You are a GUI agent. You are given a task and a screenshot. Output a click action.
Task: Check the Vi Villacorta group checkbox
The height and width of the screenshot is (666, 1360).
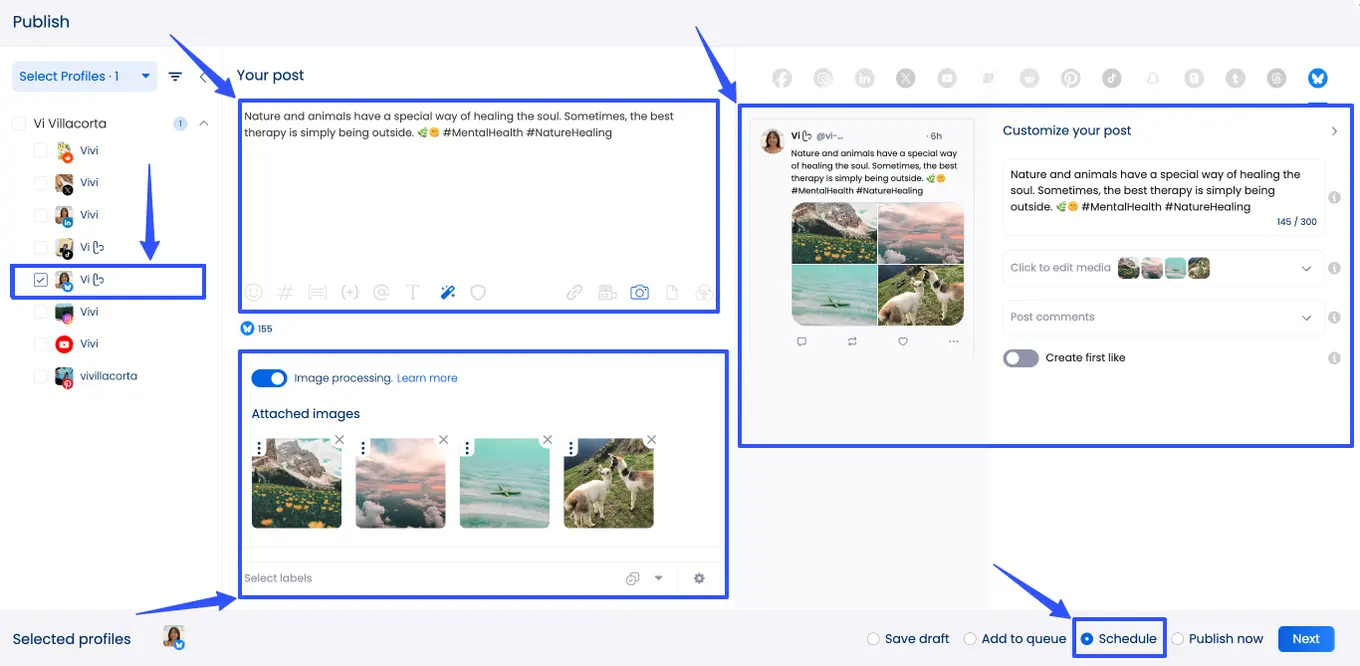pos(18,124)
